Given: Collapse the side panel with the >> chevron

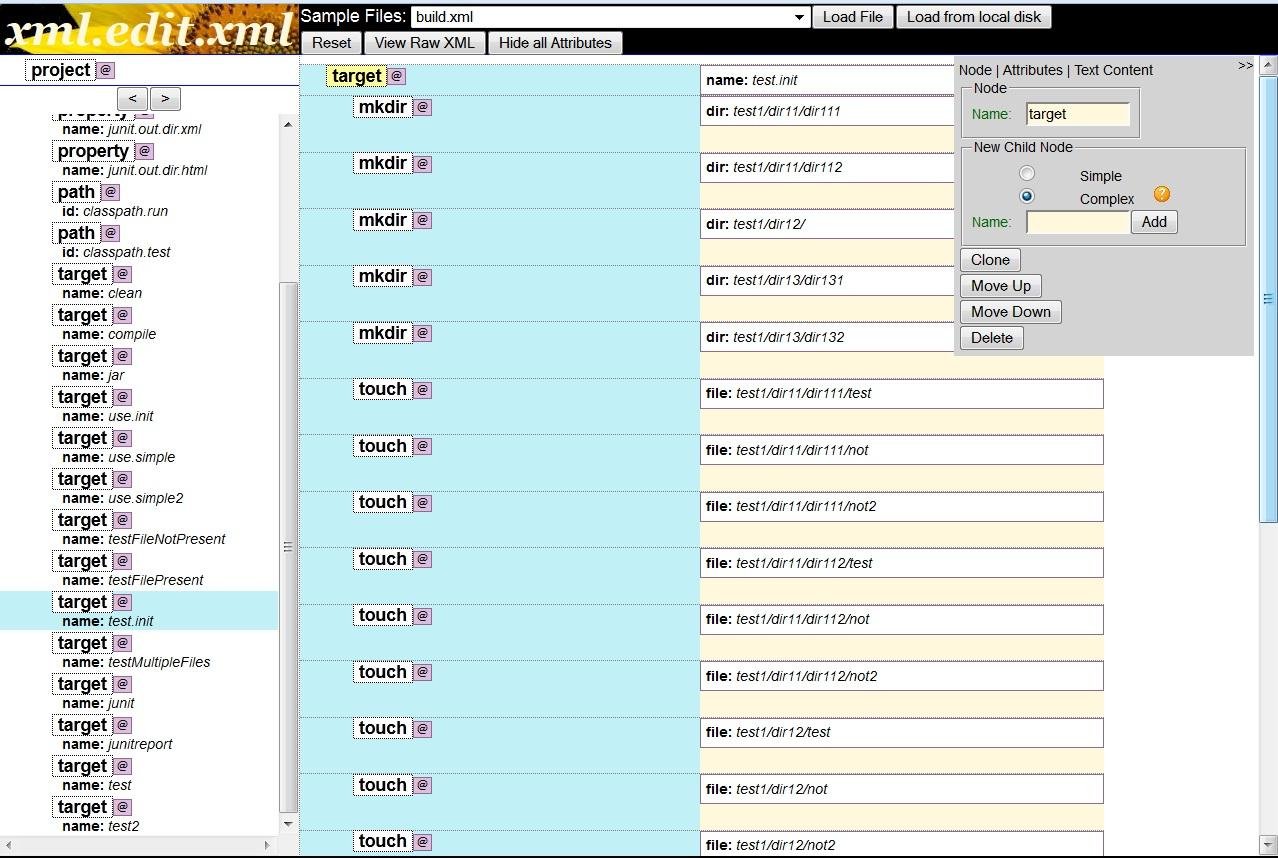Looking at the screenshot, I should 1245,64.
